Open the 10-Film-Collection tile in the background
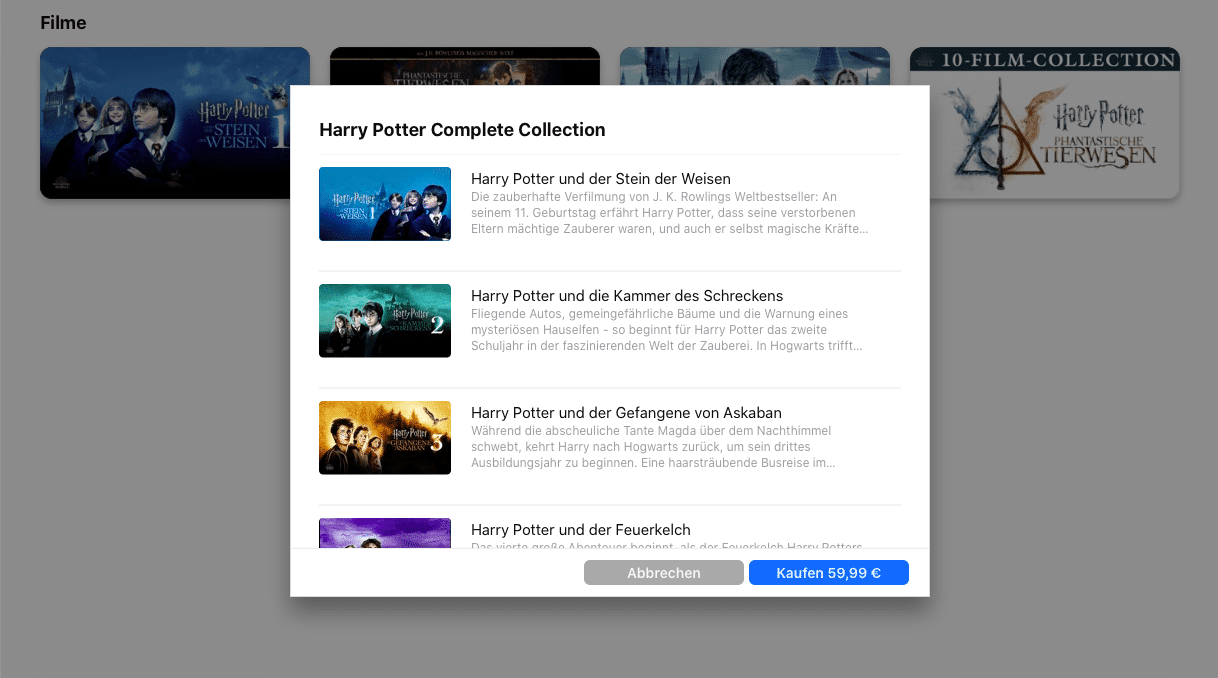 (x=1044, y=122)
